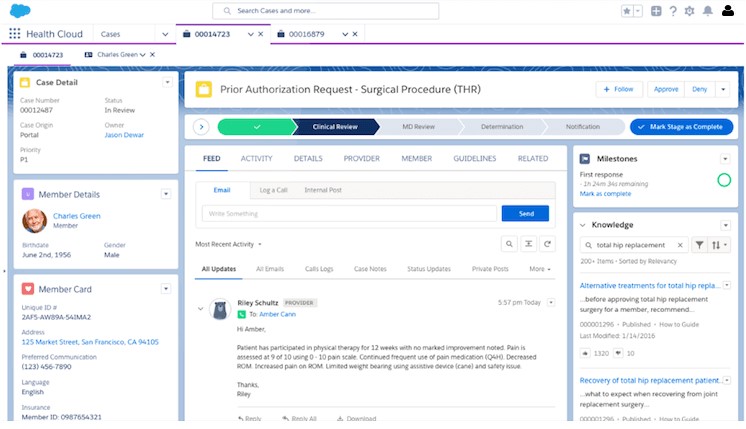The height and width of the screenshot is (429, 746).
Task: Collapse the Riley Schultz feed post
Action: (x=200, y=309)
